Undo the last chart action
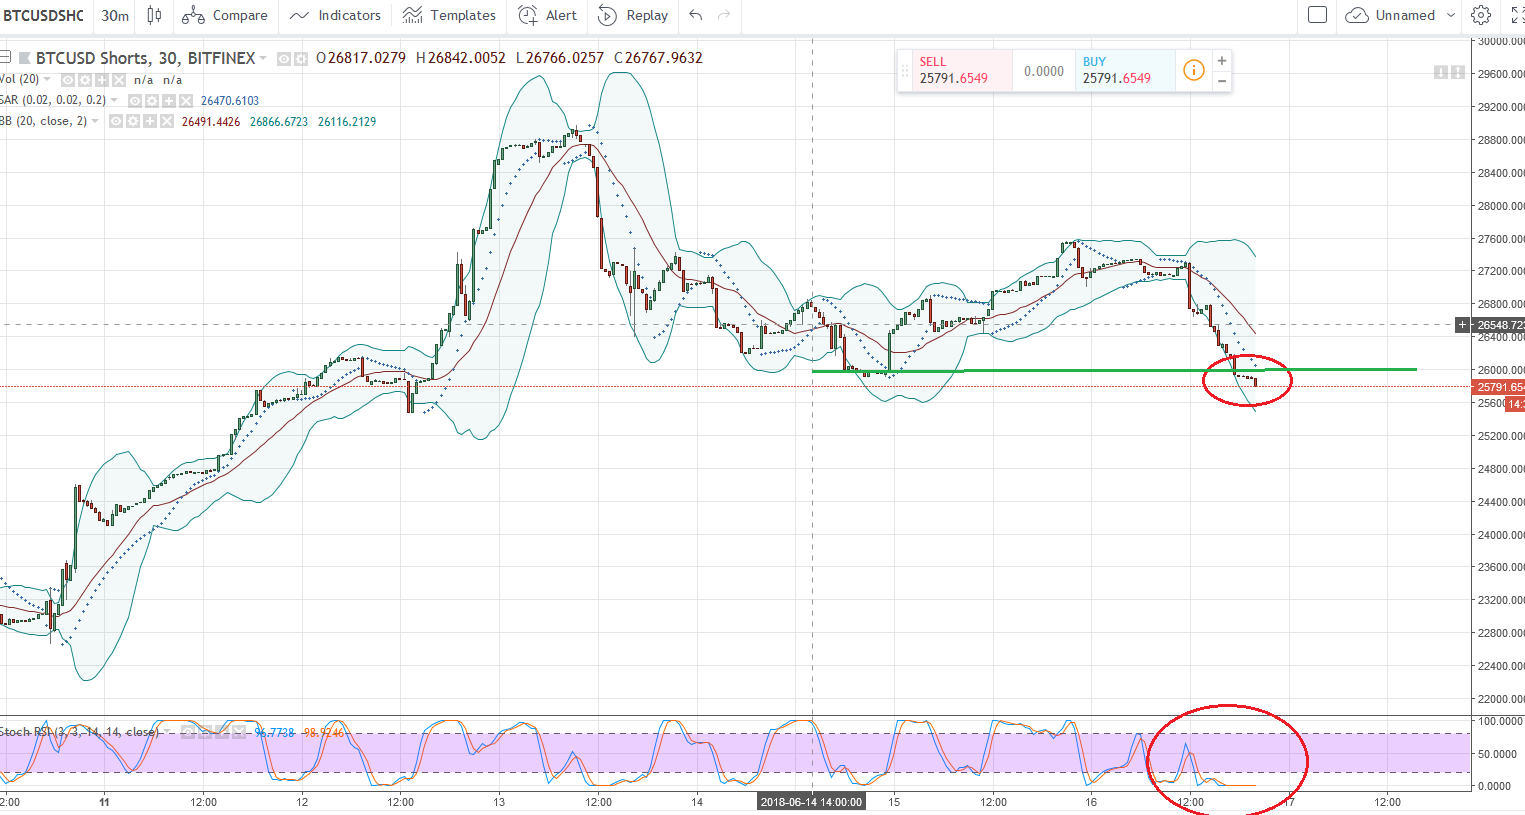 pyautogui.click(x=696, y=15)
